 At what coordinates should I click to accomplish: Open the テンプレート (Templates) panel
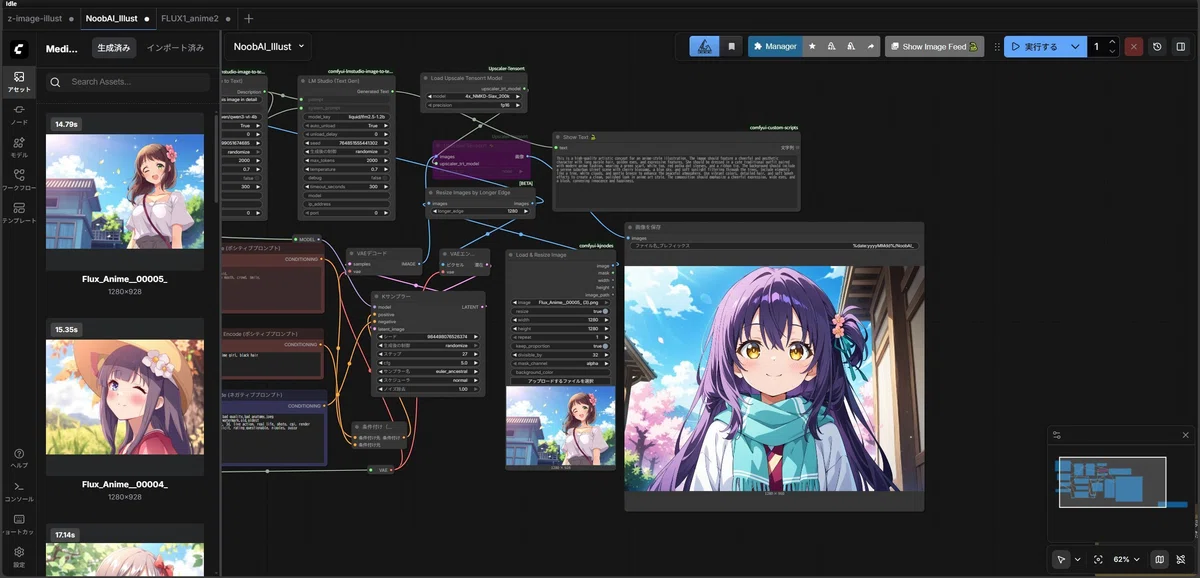coord(19,212)
